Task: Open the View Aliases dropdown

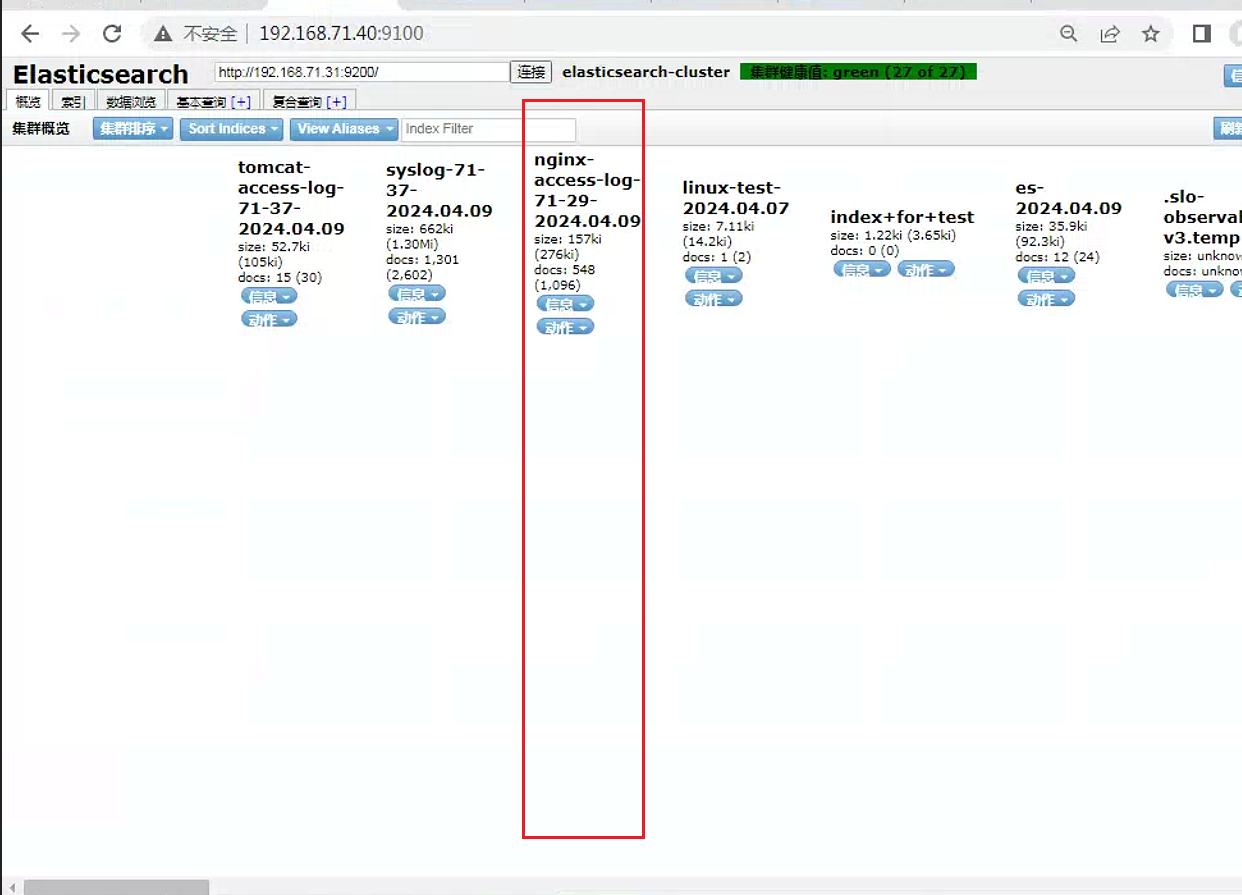Action: coord(344,129)
